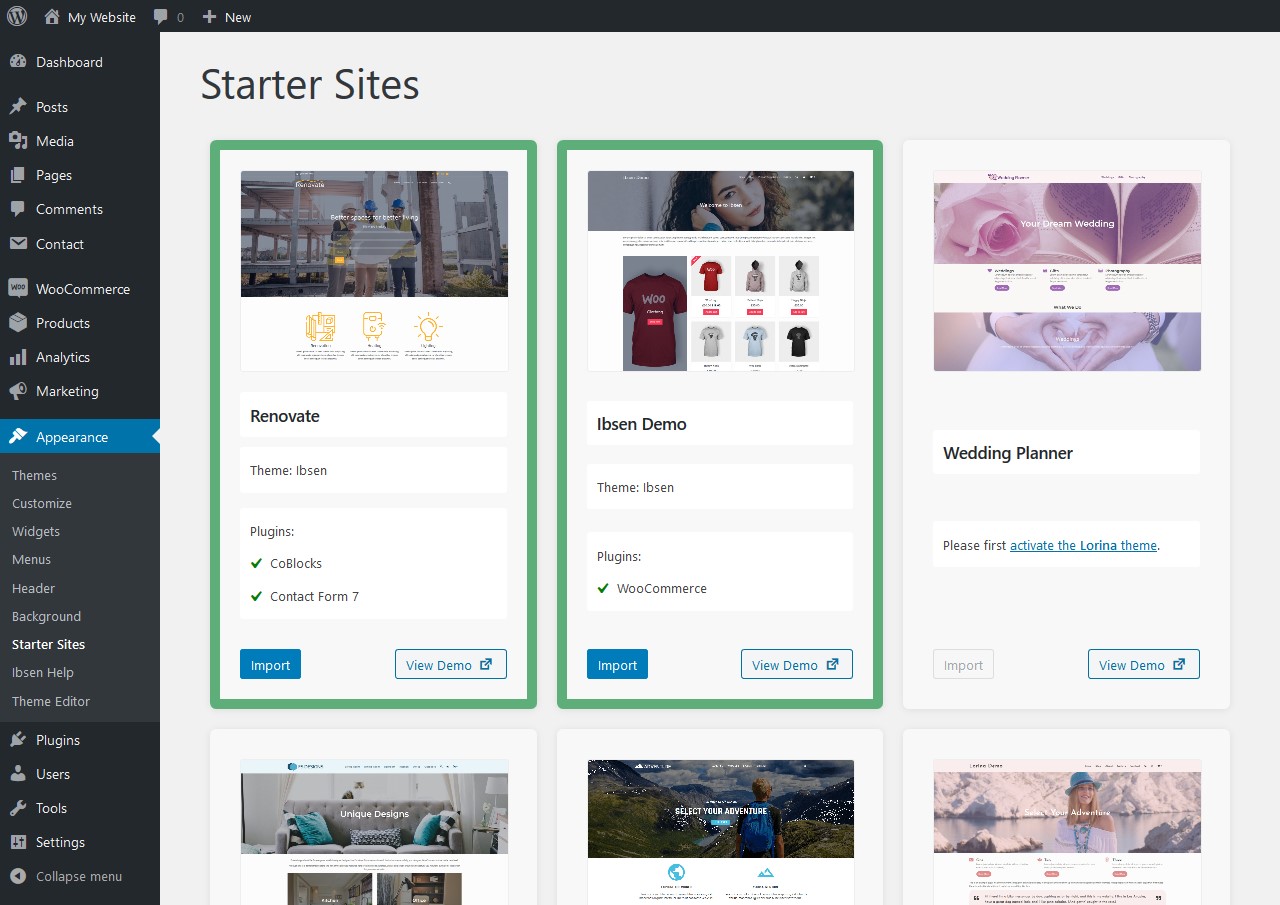Click the Analytics bar chart icon

coord(18,357)
